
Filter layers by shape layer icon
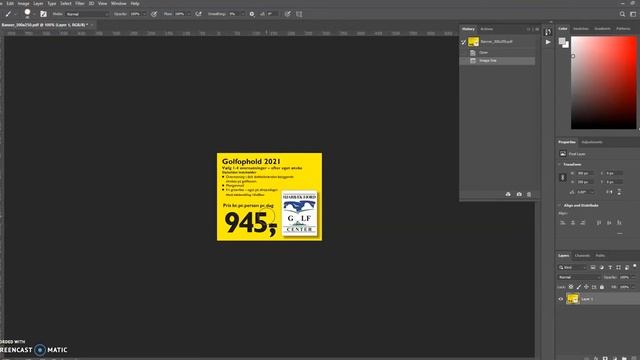[x=618, y=267]
